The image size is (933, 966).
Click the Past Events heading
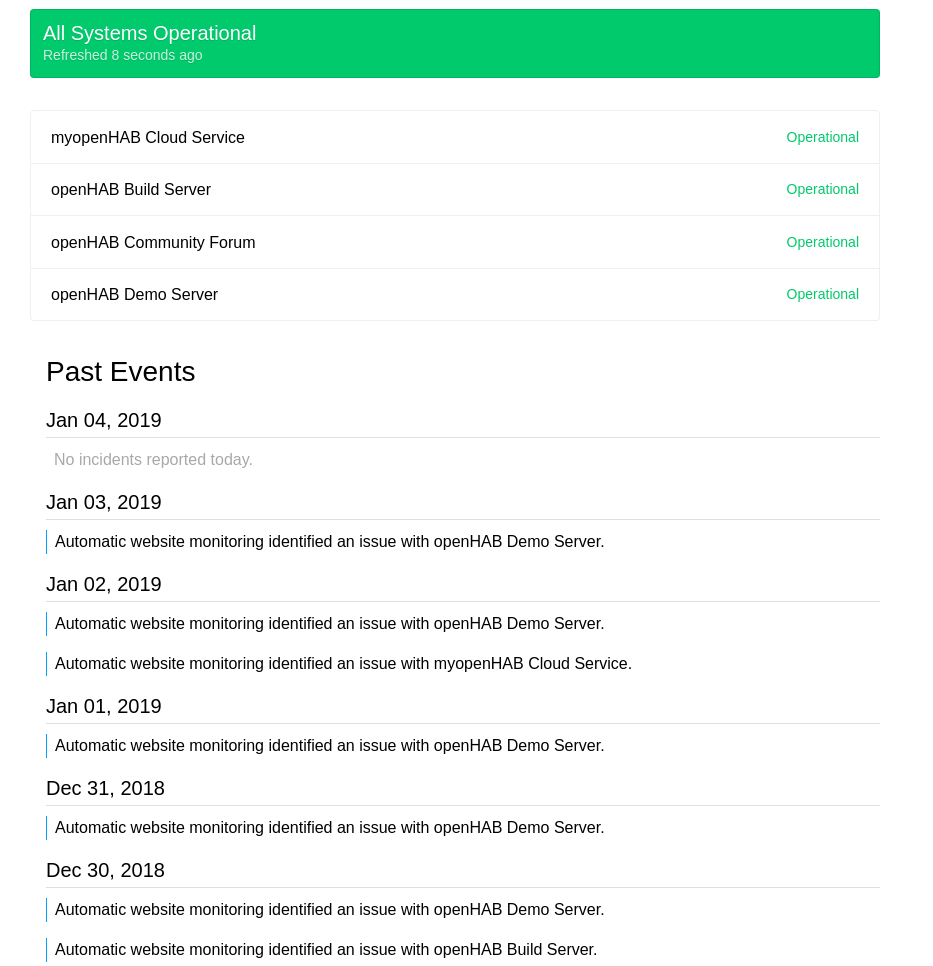click(x=120, y=371)
